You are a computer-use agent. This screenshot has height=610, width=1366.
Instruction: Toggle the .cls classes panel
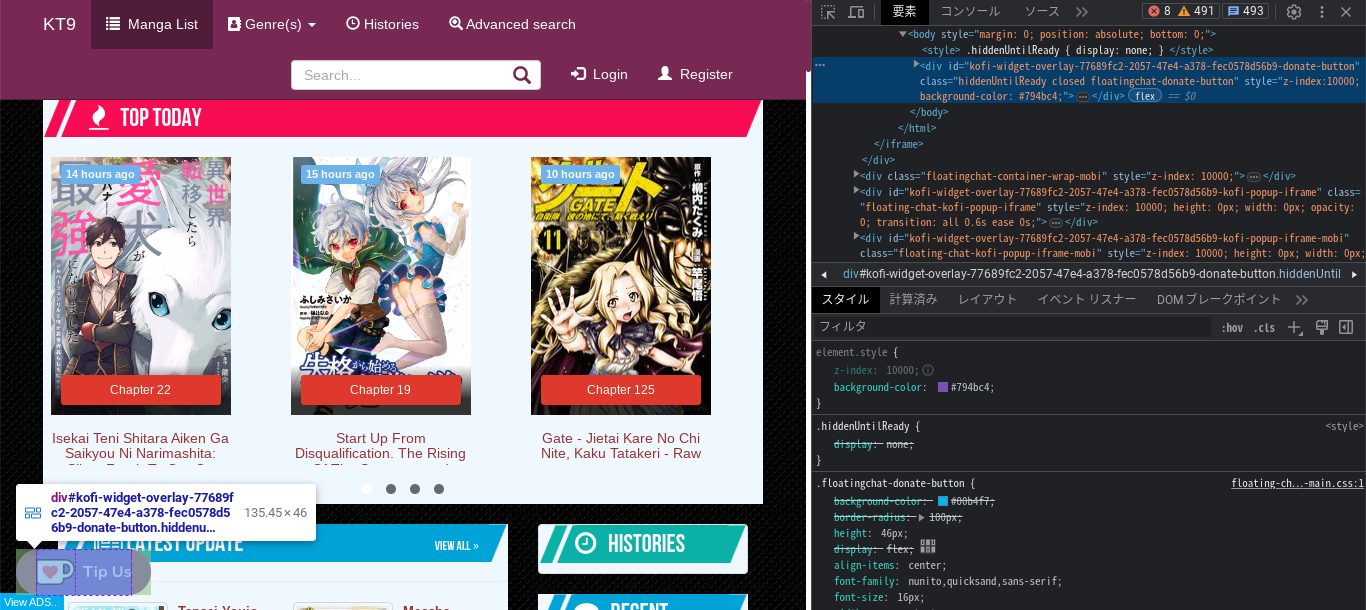1266,327
